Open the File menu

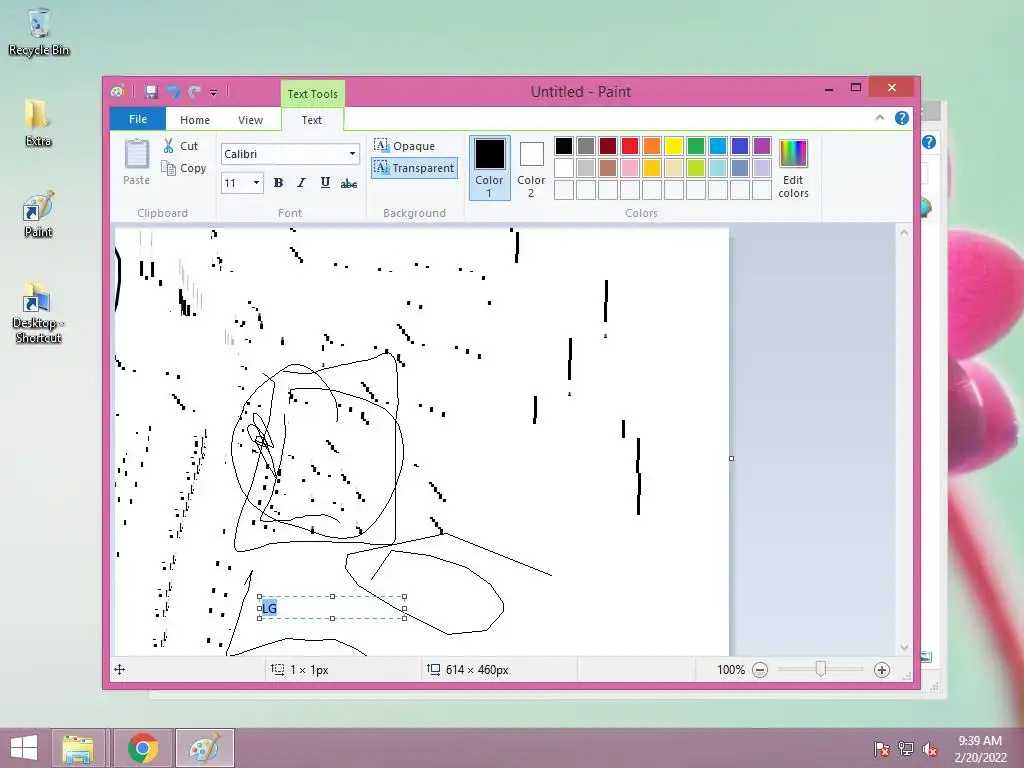pos(138,120)
